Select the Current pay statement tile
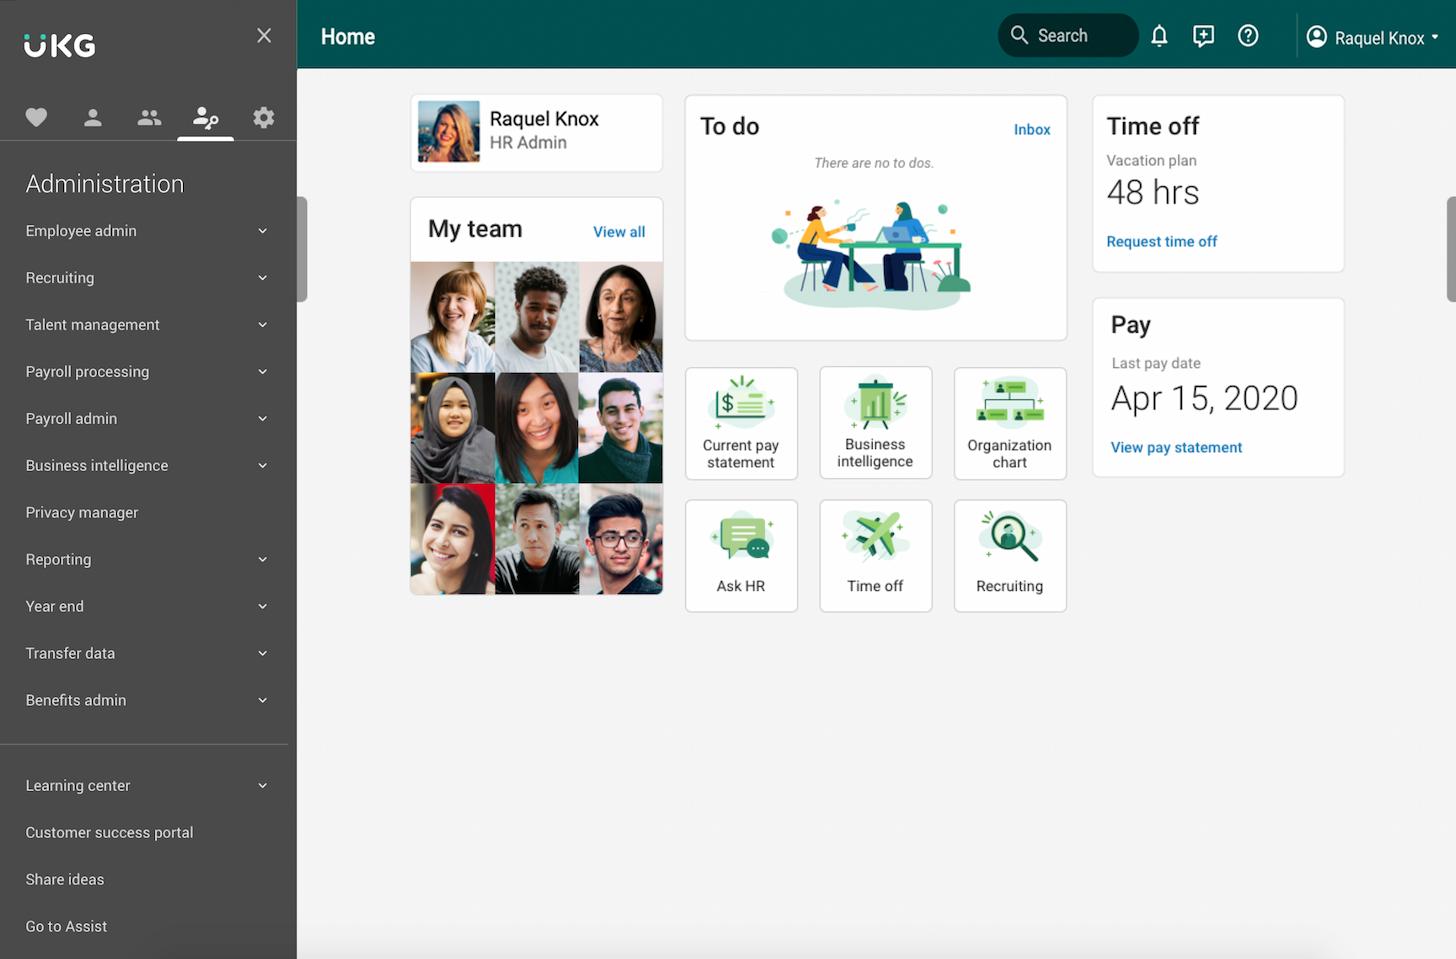This screenshot has width=1456, height=959. coord(741,423)
